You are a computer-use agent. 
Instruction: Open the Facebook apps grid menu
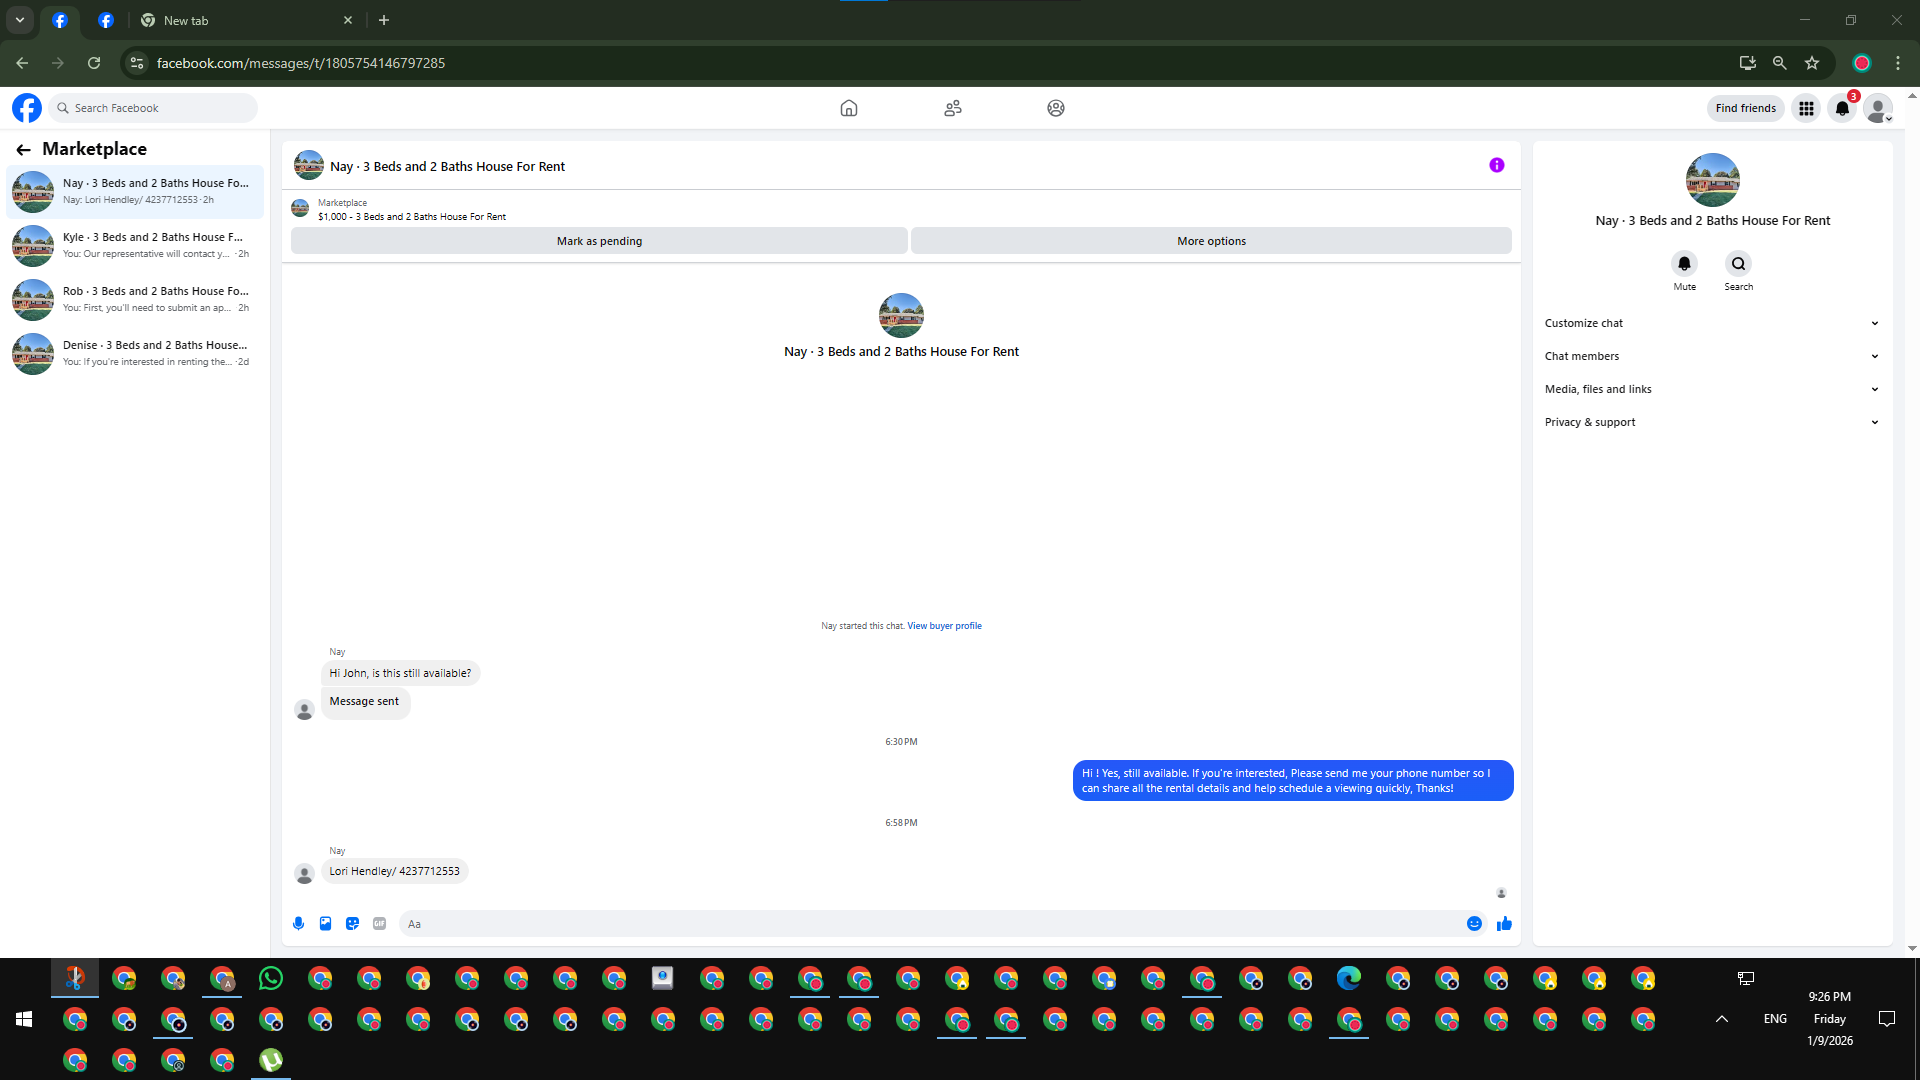click(1806, 108)
